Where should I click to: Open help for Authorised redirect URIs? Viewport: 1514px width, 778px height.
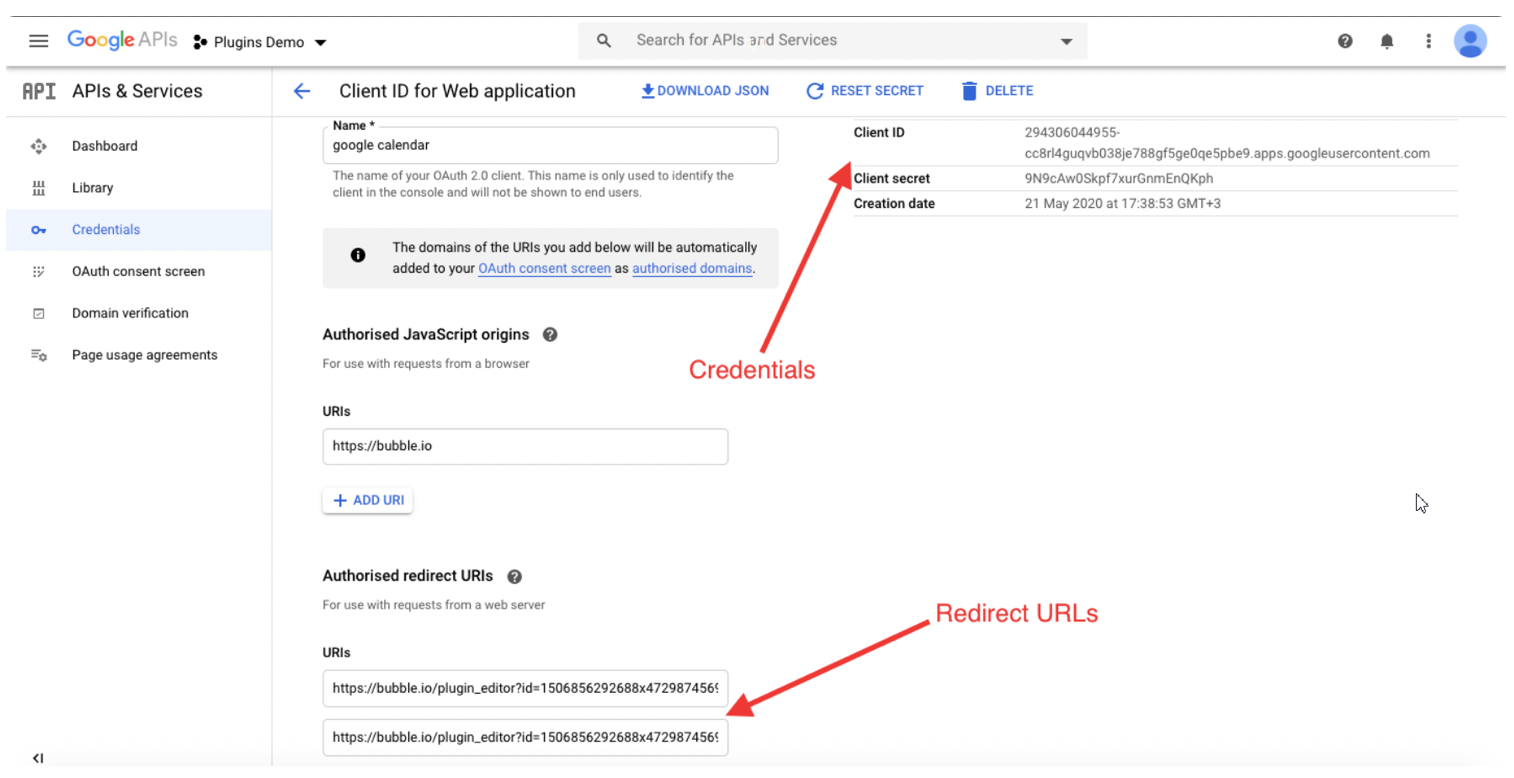point(514,577)
